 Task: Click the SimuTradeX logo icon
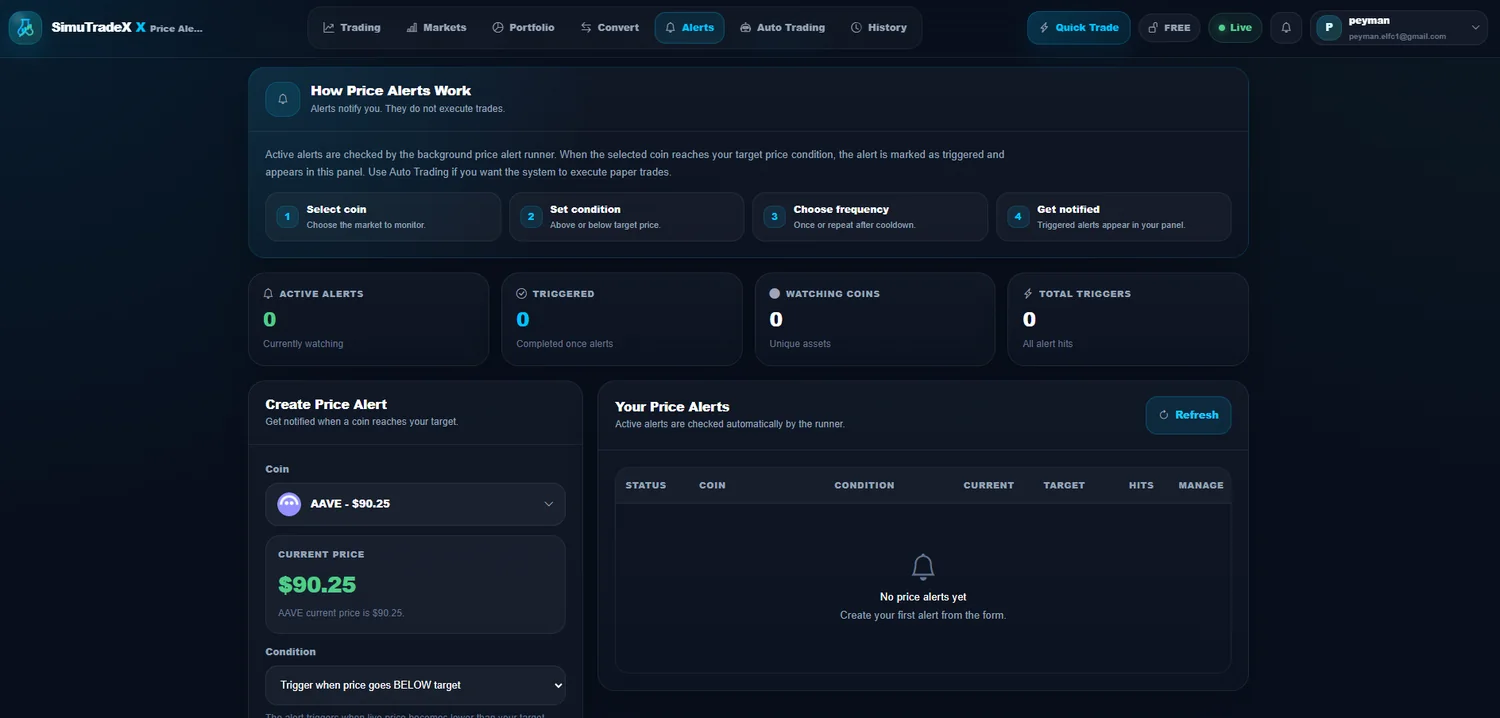point(26,28)
